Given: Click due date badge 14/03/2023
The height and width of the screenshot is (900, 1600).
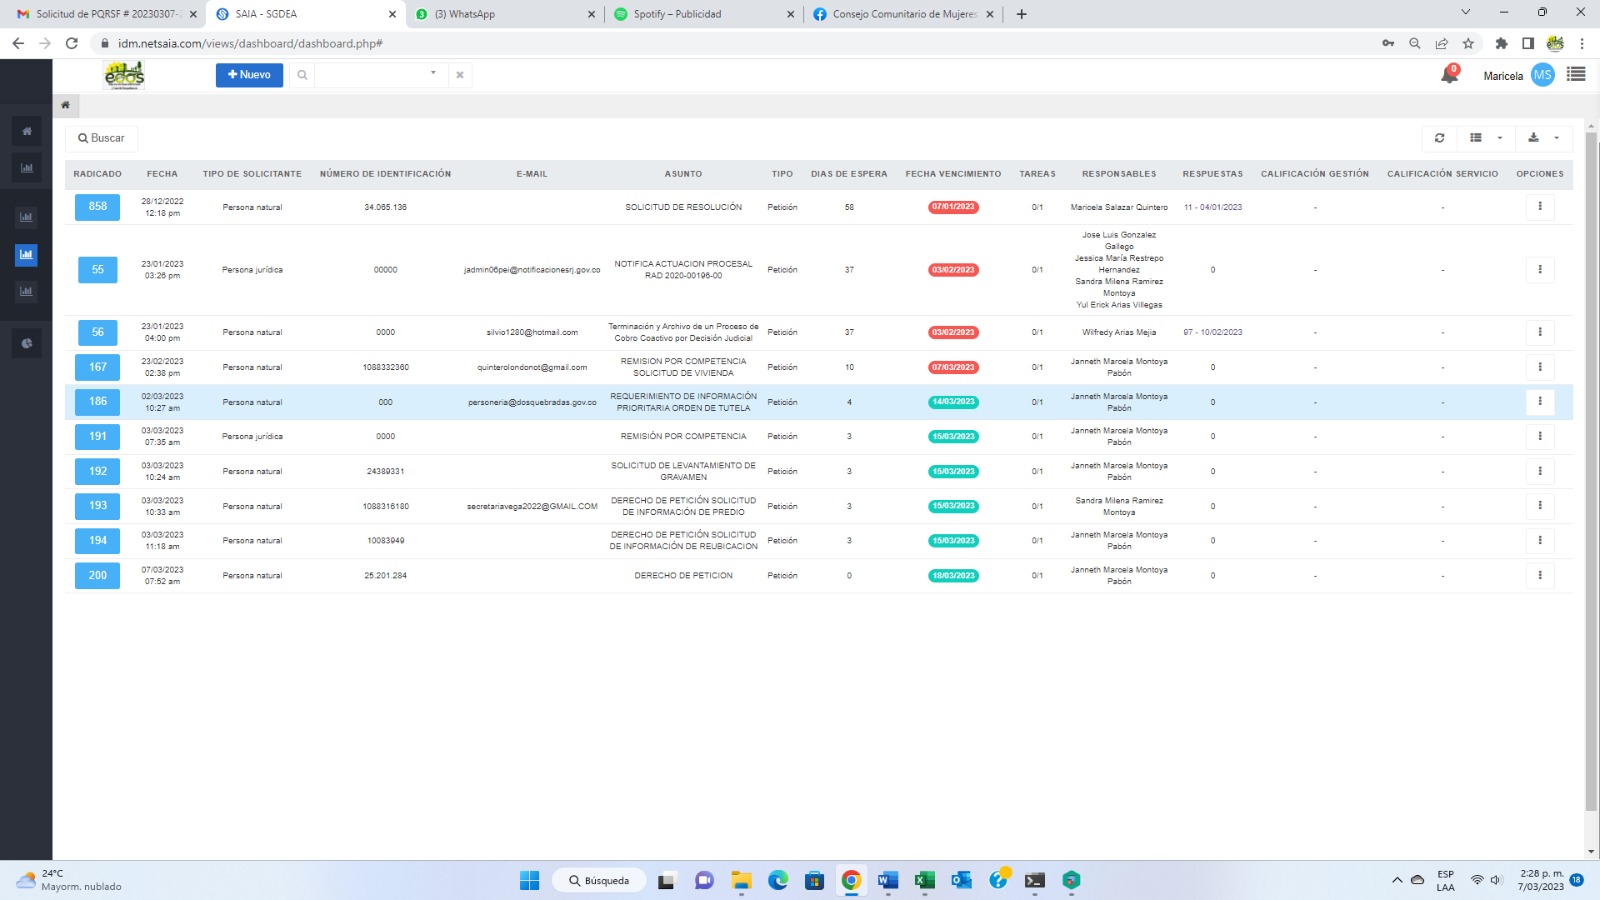Looking at the screenshot, I should pyautogui.click(x=953, y=402).
